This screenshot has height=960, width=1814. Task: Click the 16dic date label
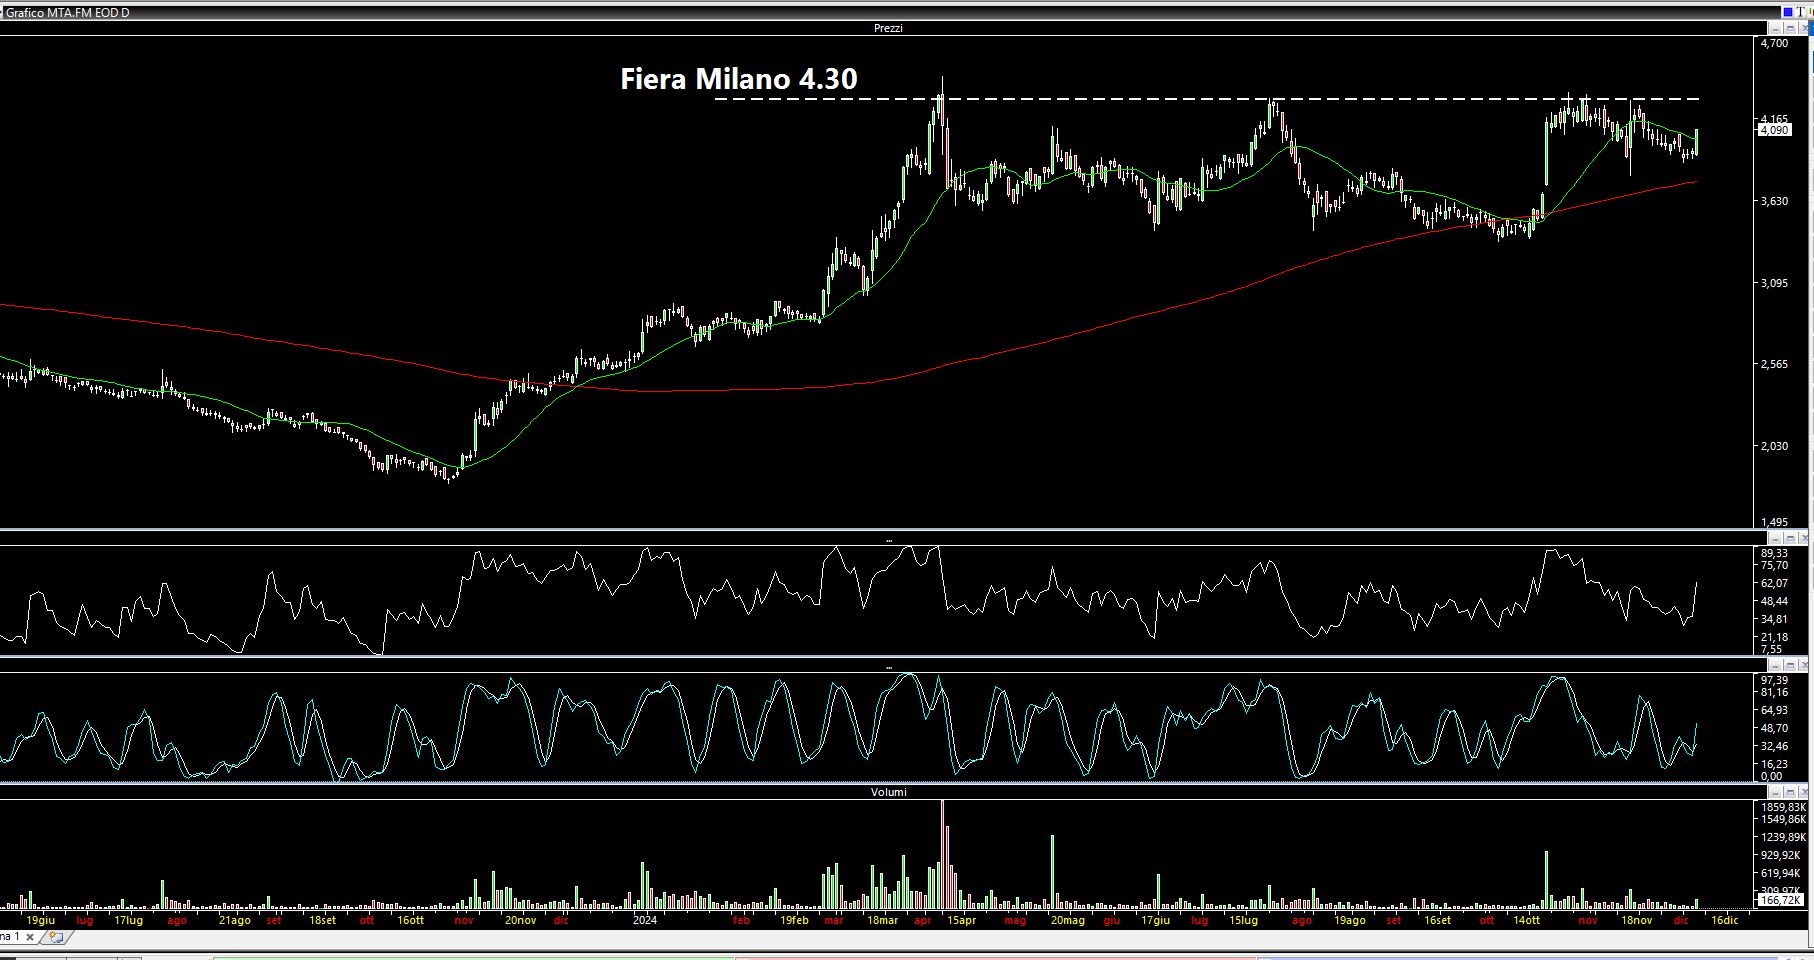tap(1724, 920)
